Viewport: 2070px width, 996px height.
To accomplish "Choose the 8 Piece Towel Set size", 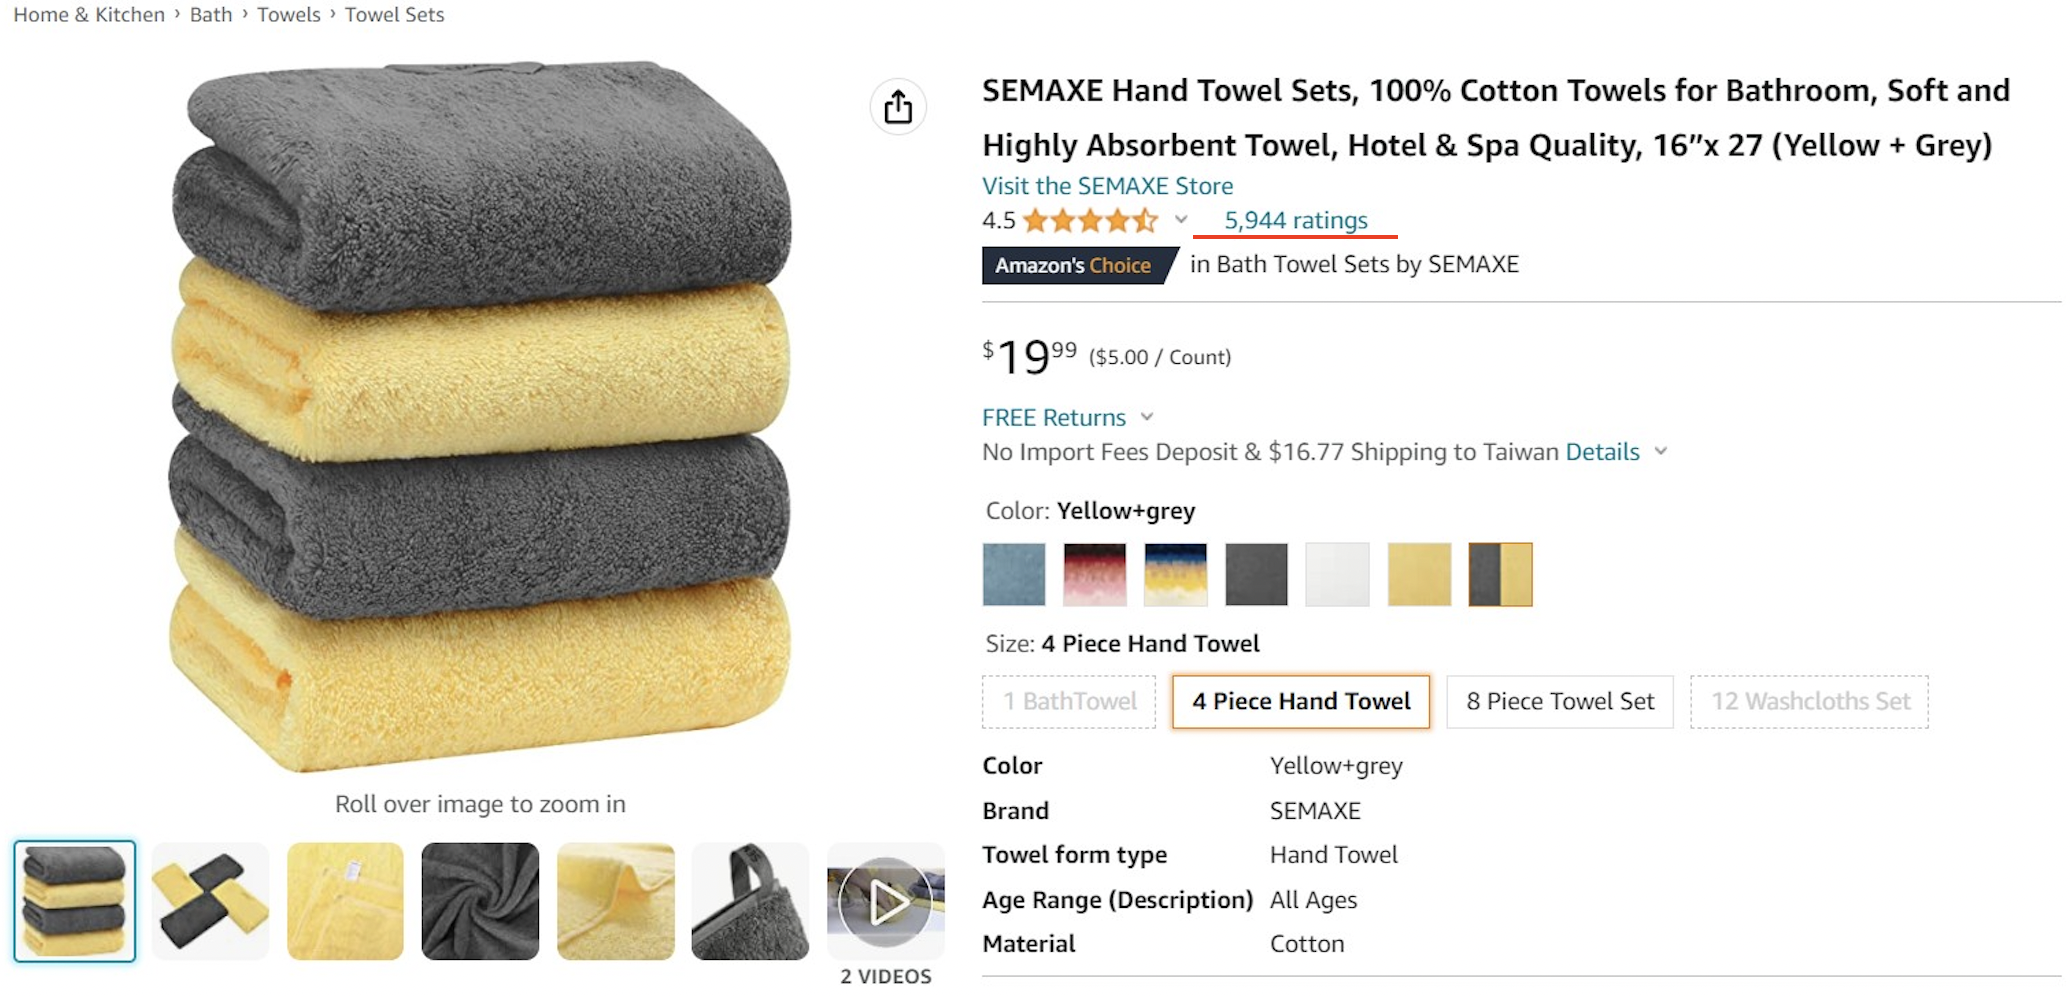I will pos(1559,702).
